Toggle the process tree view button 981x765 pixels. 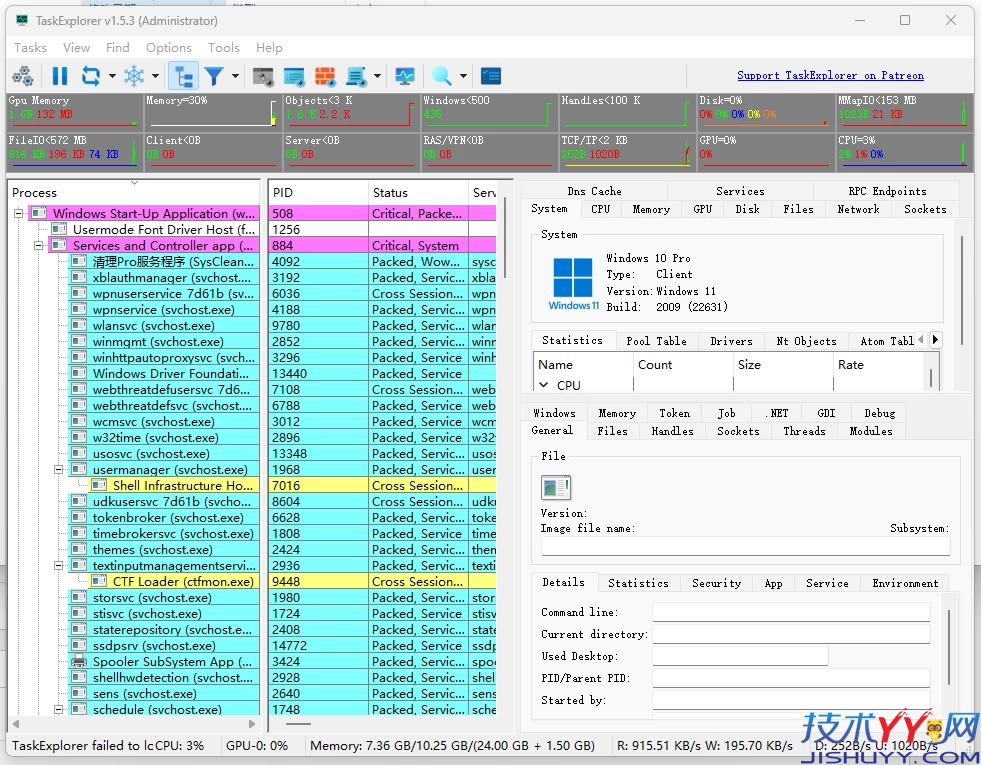183,76
